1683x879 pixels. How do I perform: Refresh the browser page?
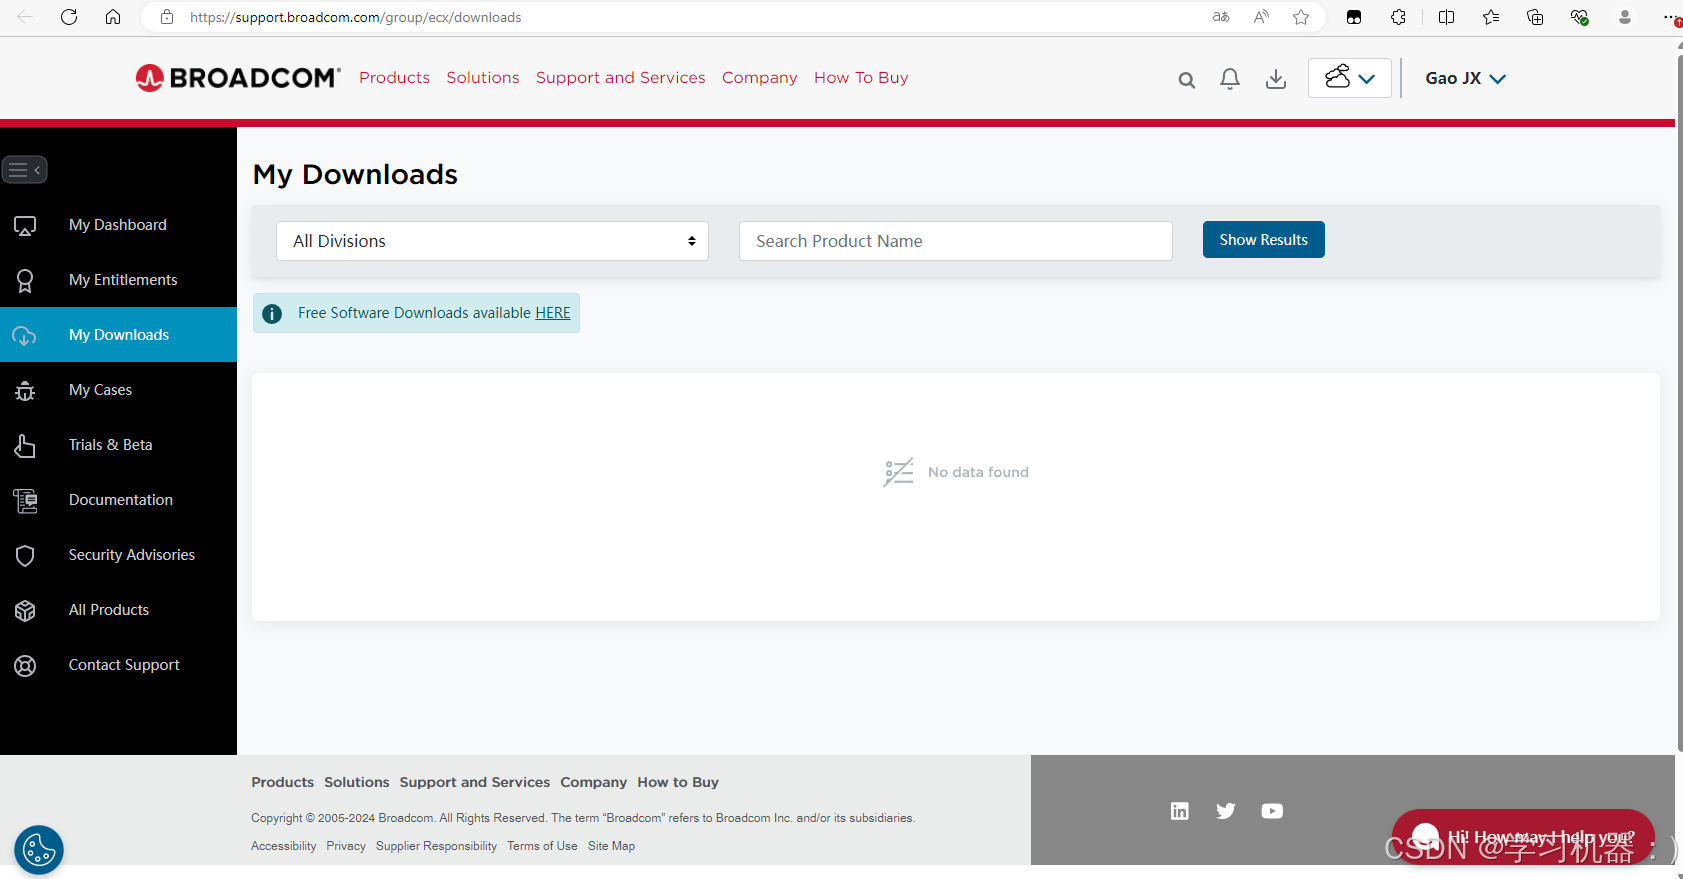click(x=69, y=17)
